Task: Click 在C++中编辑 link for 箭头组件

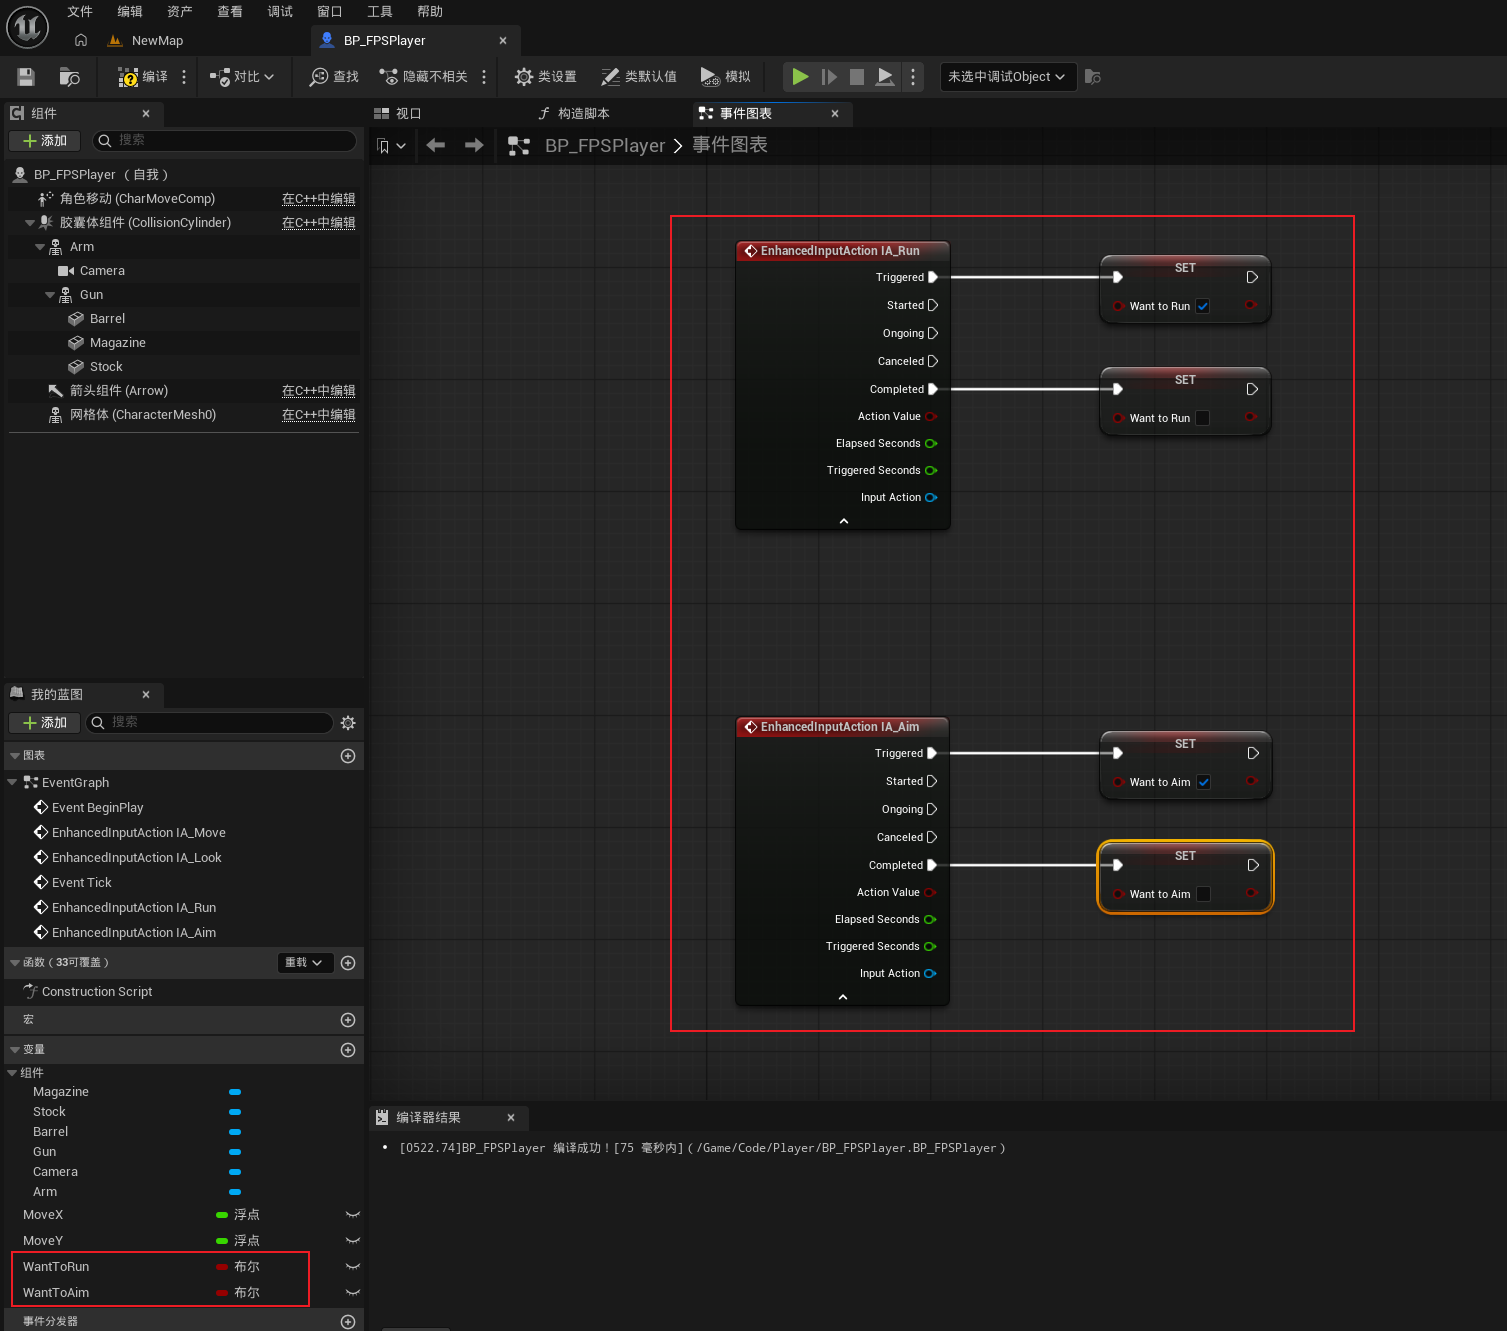Action: (318, 391)
